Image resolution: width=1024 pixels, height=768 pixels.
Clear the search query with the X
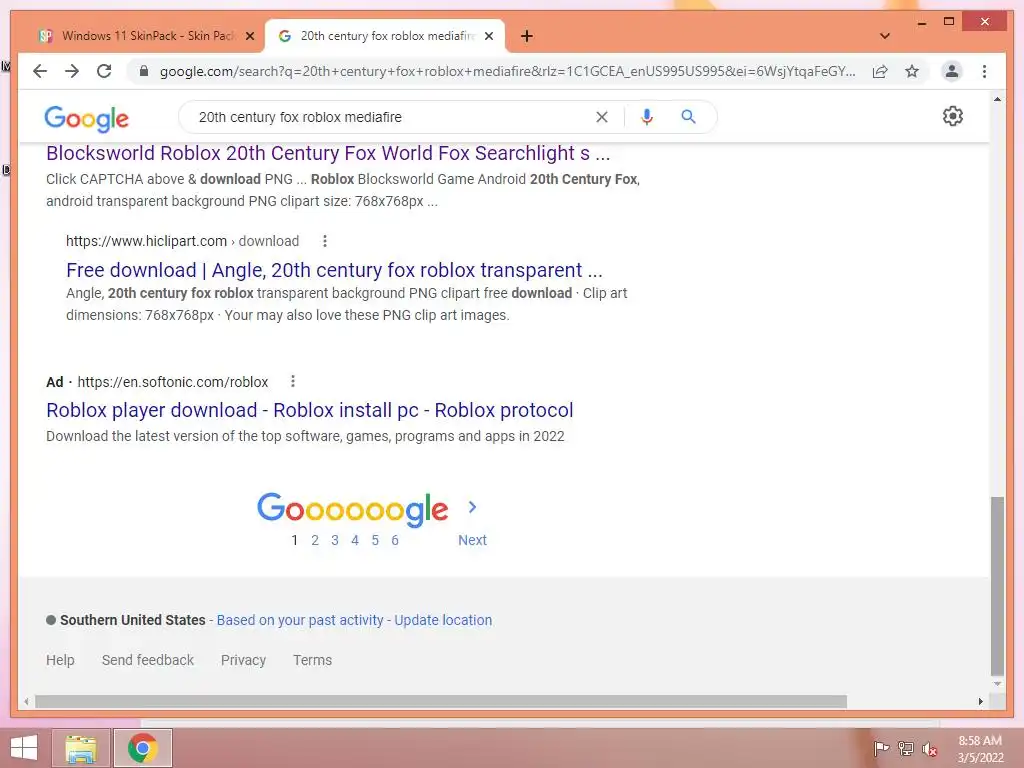click(x=601, y=117)
